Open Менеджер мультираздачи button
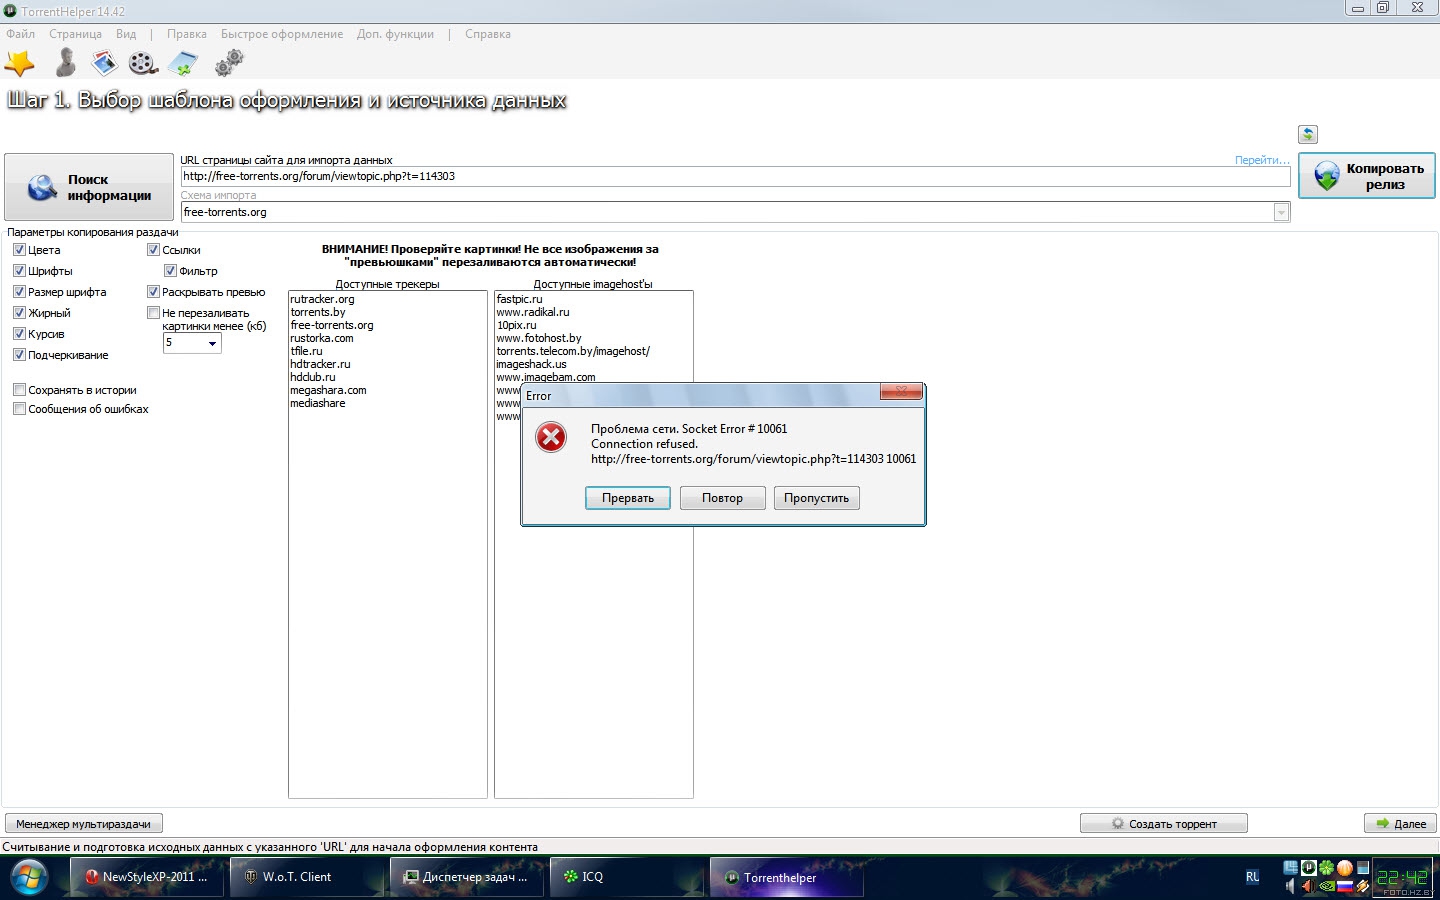The image size is (1440, 900). [x=83, y=824]
